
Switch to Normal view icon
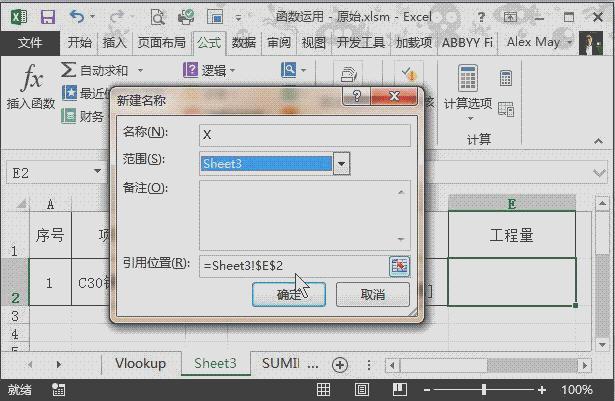click(x=324, y=389)
